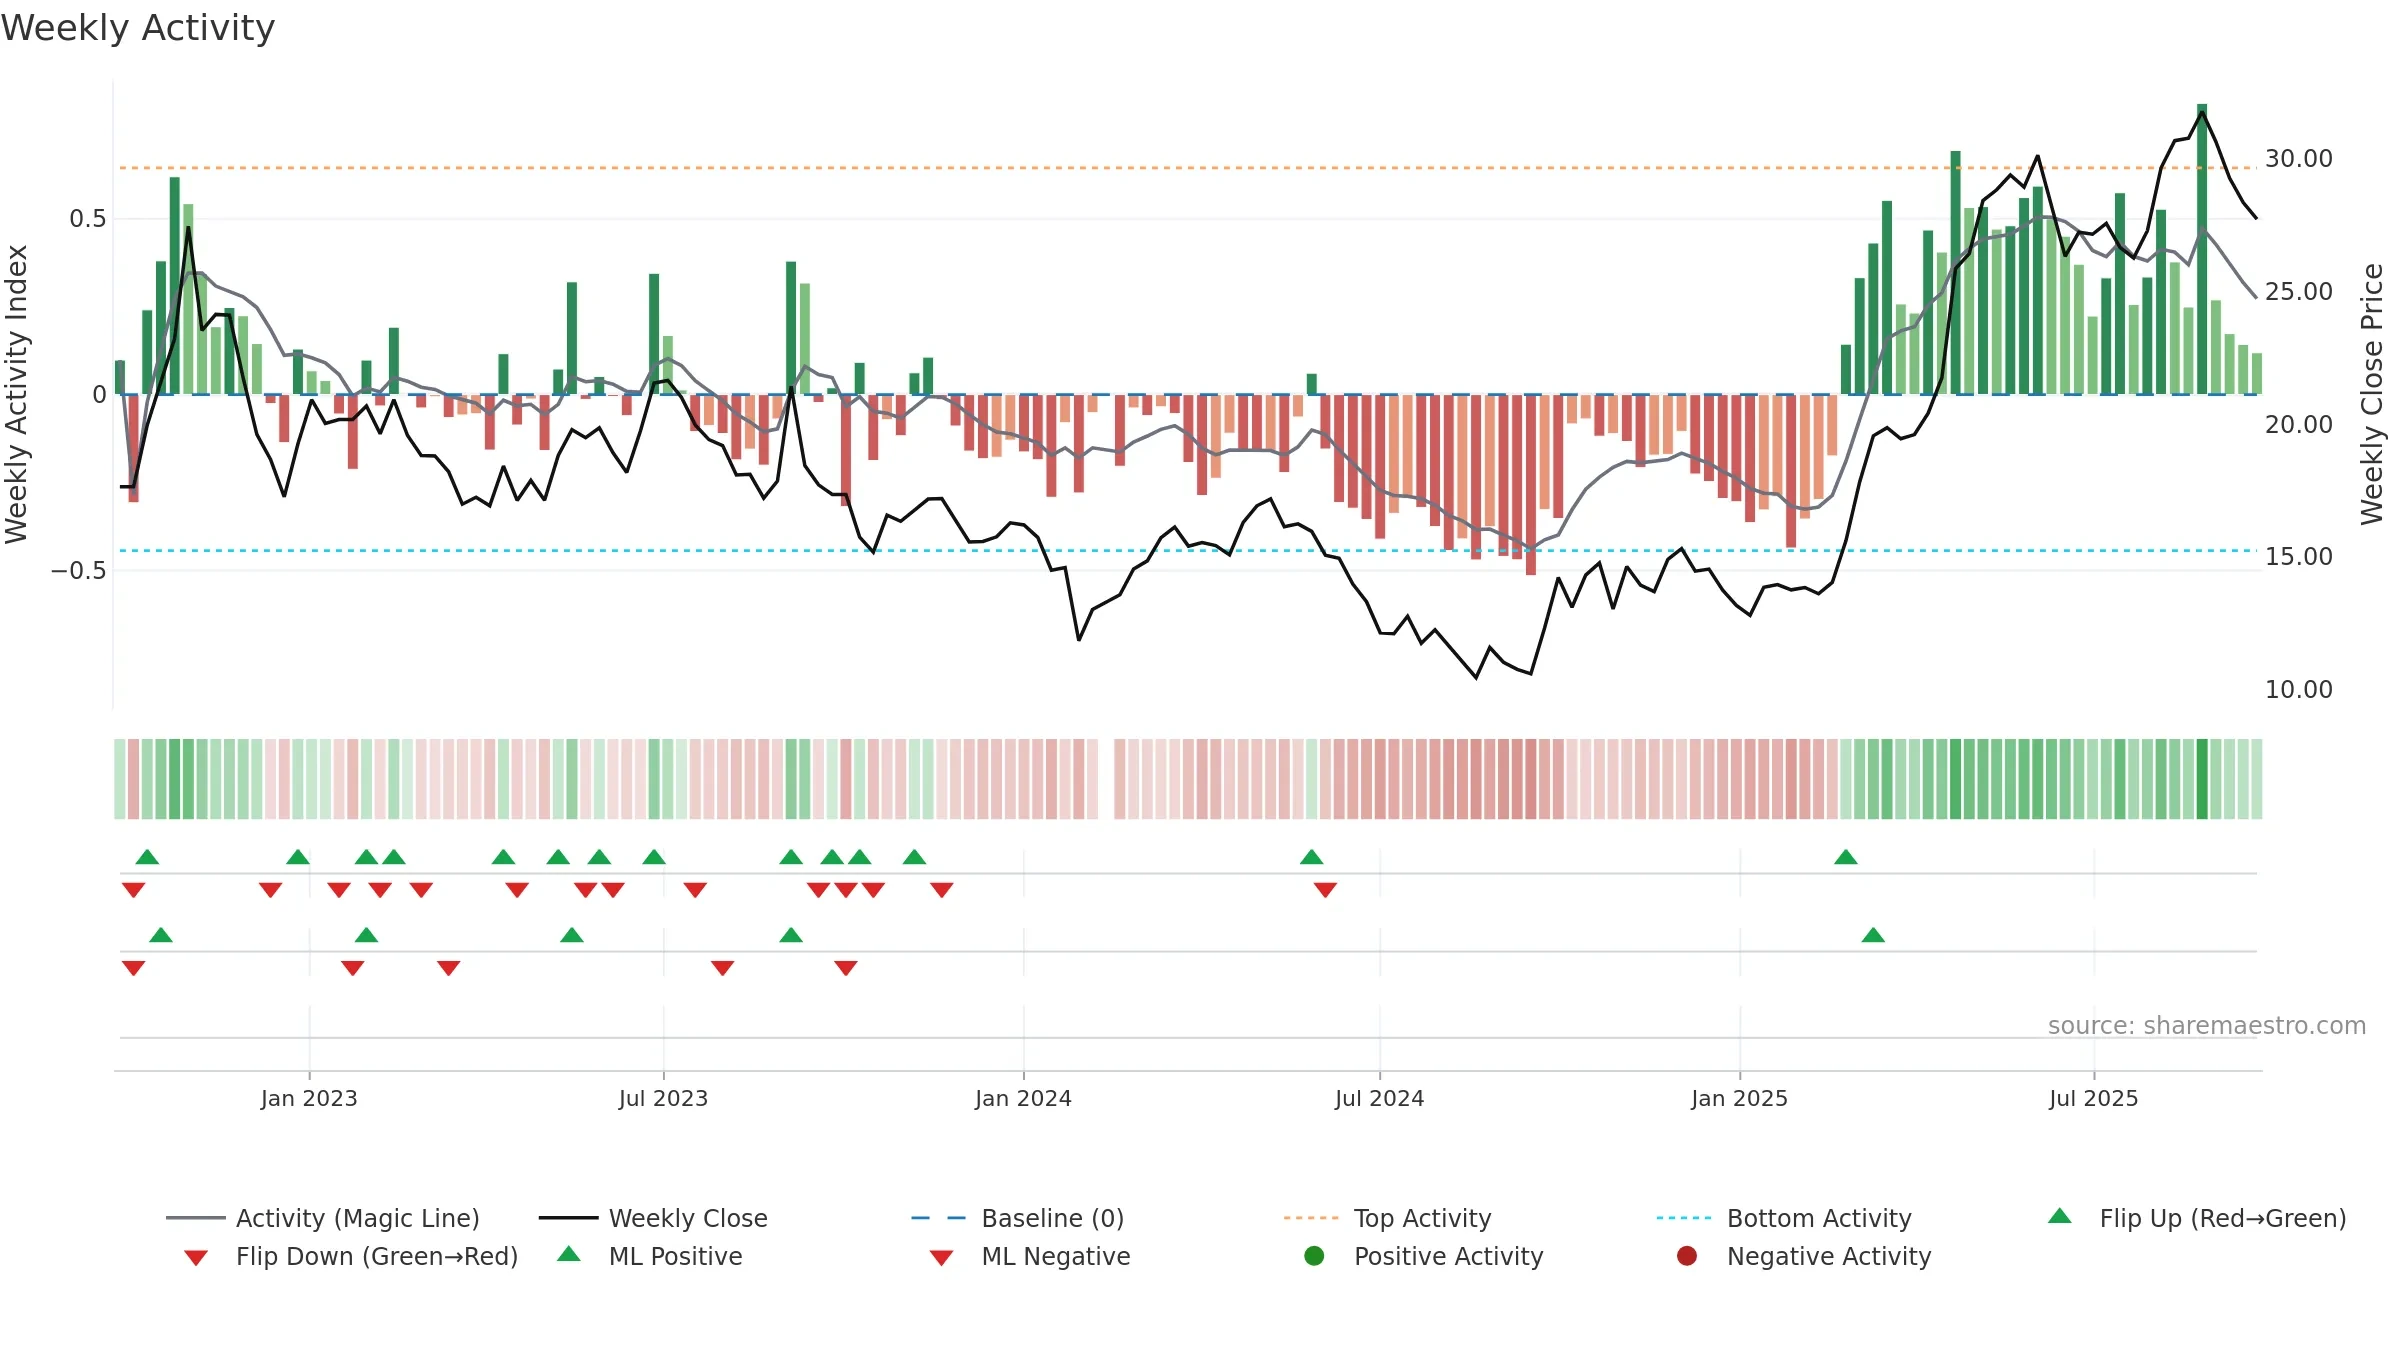Viewport: 2400px width, 1350px height.
Task: Click the Weekly Activity Index axis title
Action: [x=16, y=394]
